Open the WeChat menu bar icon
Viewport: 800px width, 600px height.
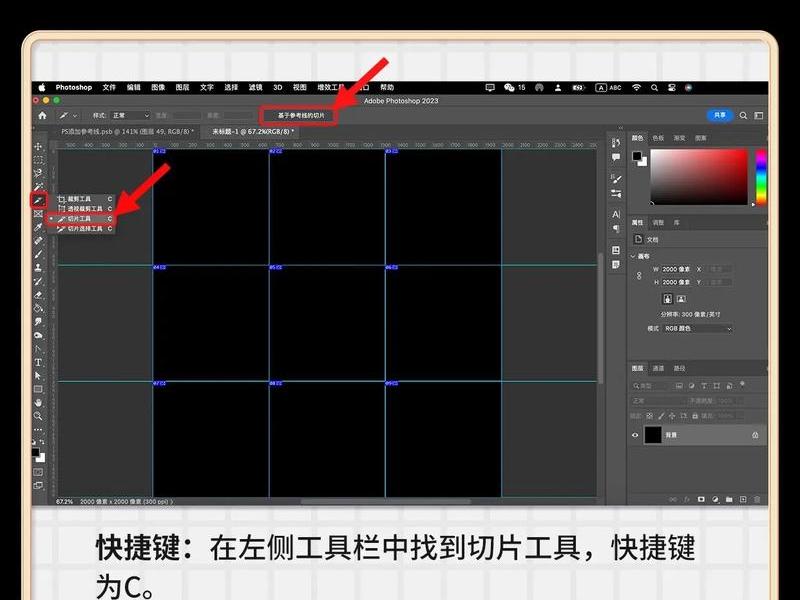coord(509,88)
